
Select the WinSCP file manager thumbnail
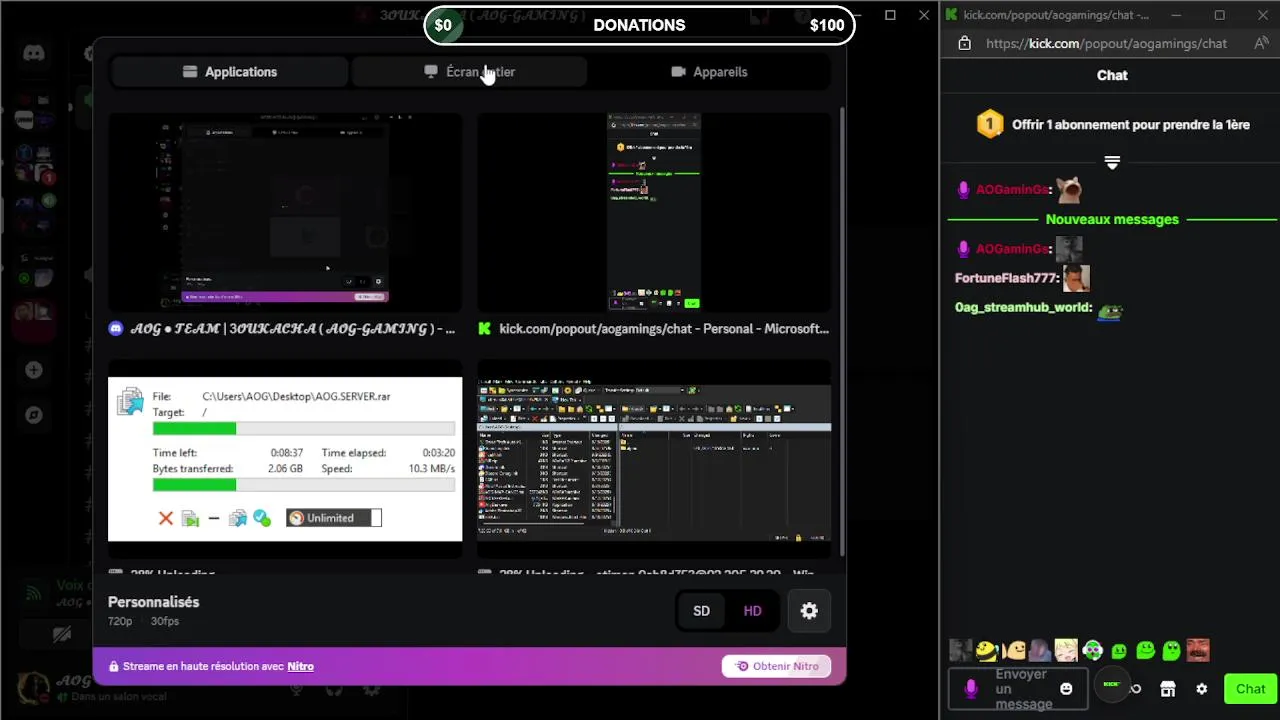(654, 459)
